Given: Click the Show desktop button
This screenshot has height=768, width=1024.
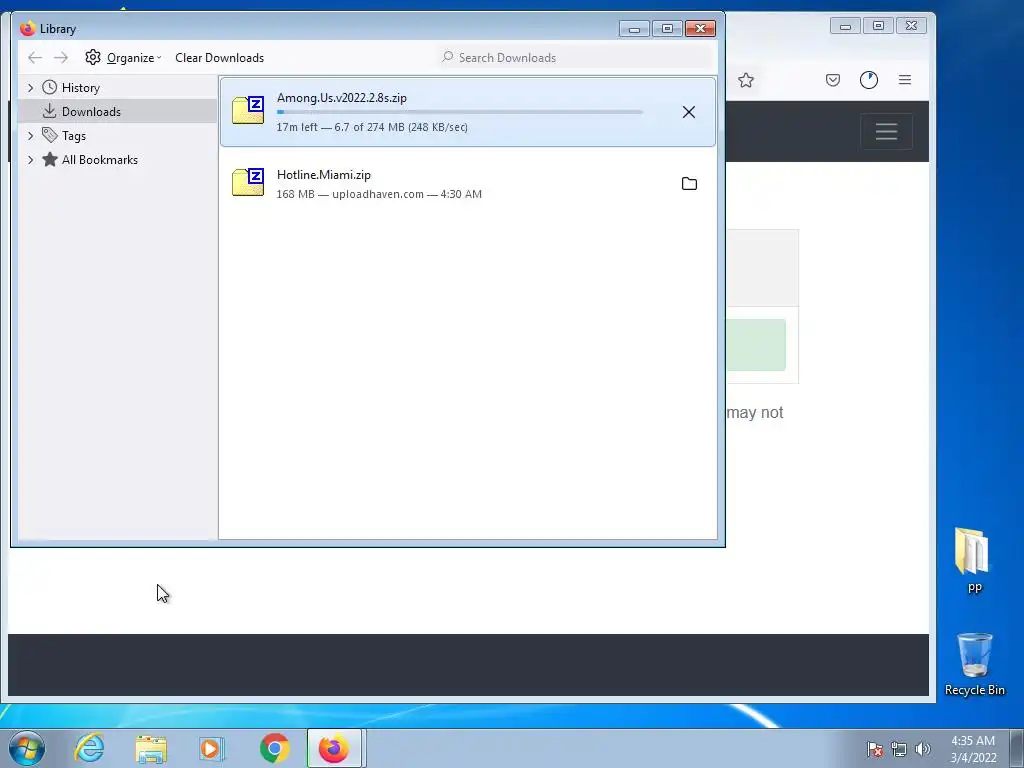Looking at the screenshot, I should (x=1017, y=748).
